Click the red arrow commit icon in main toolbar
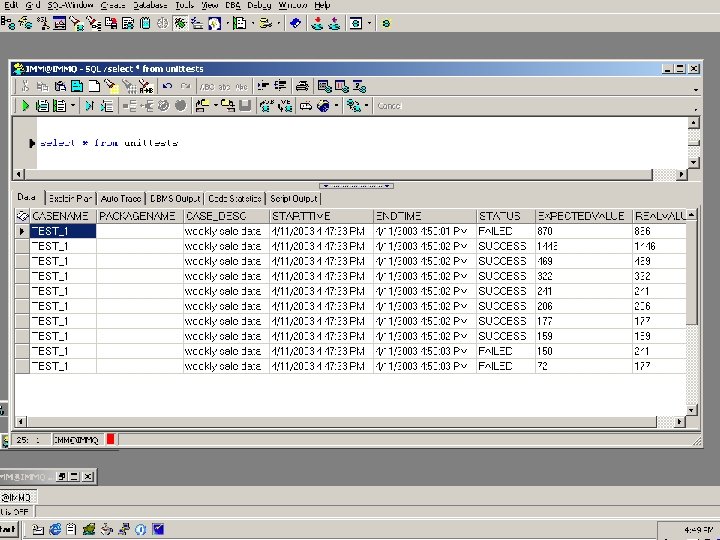This screenshot has height=540, width=720. pos(317,23)
